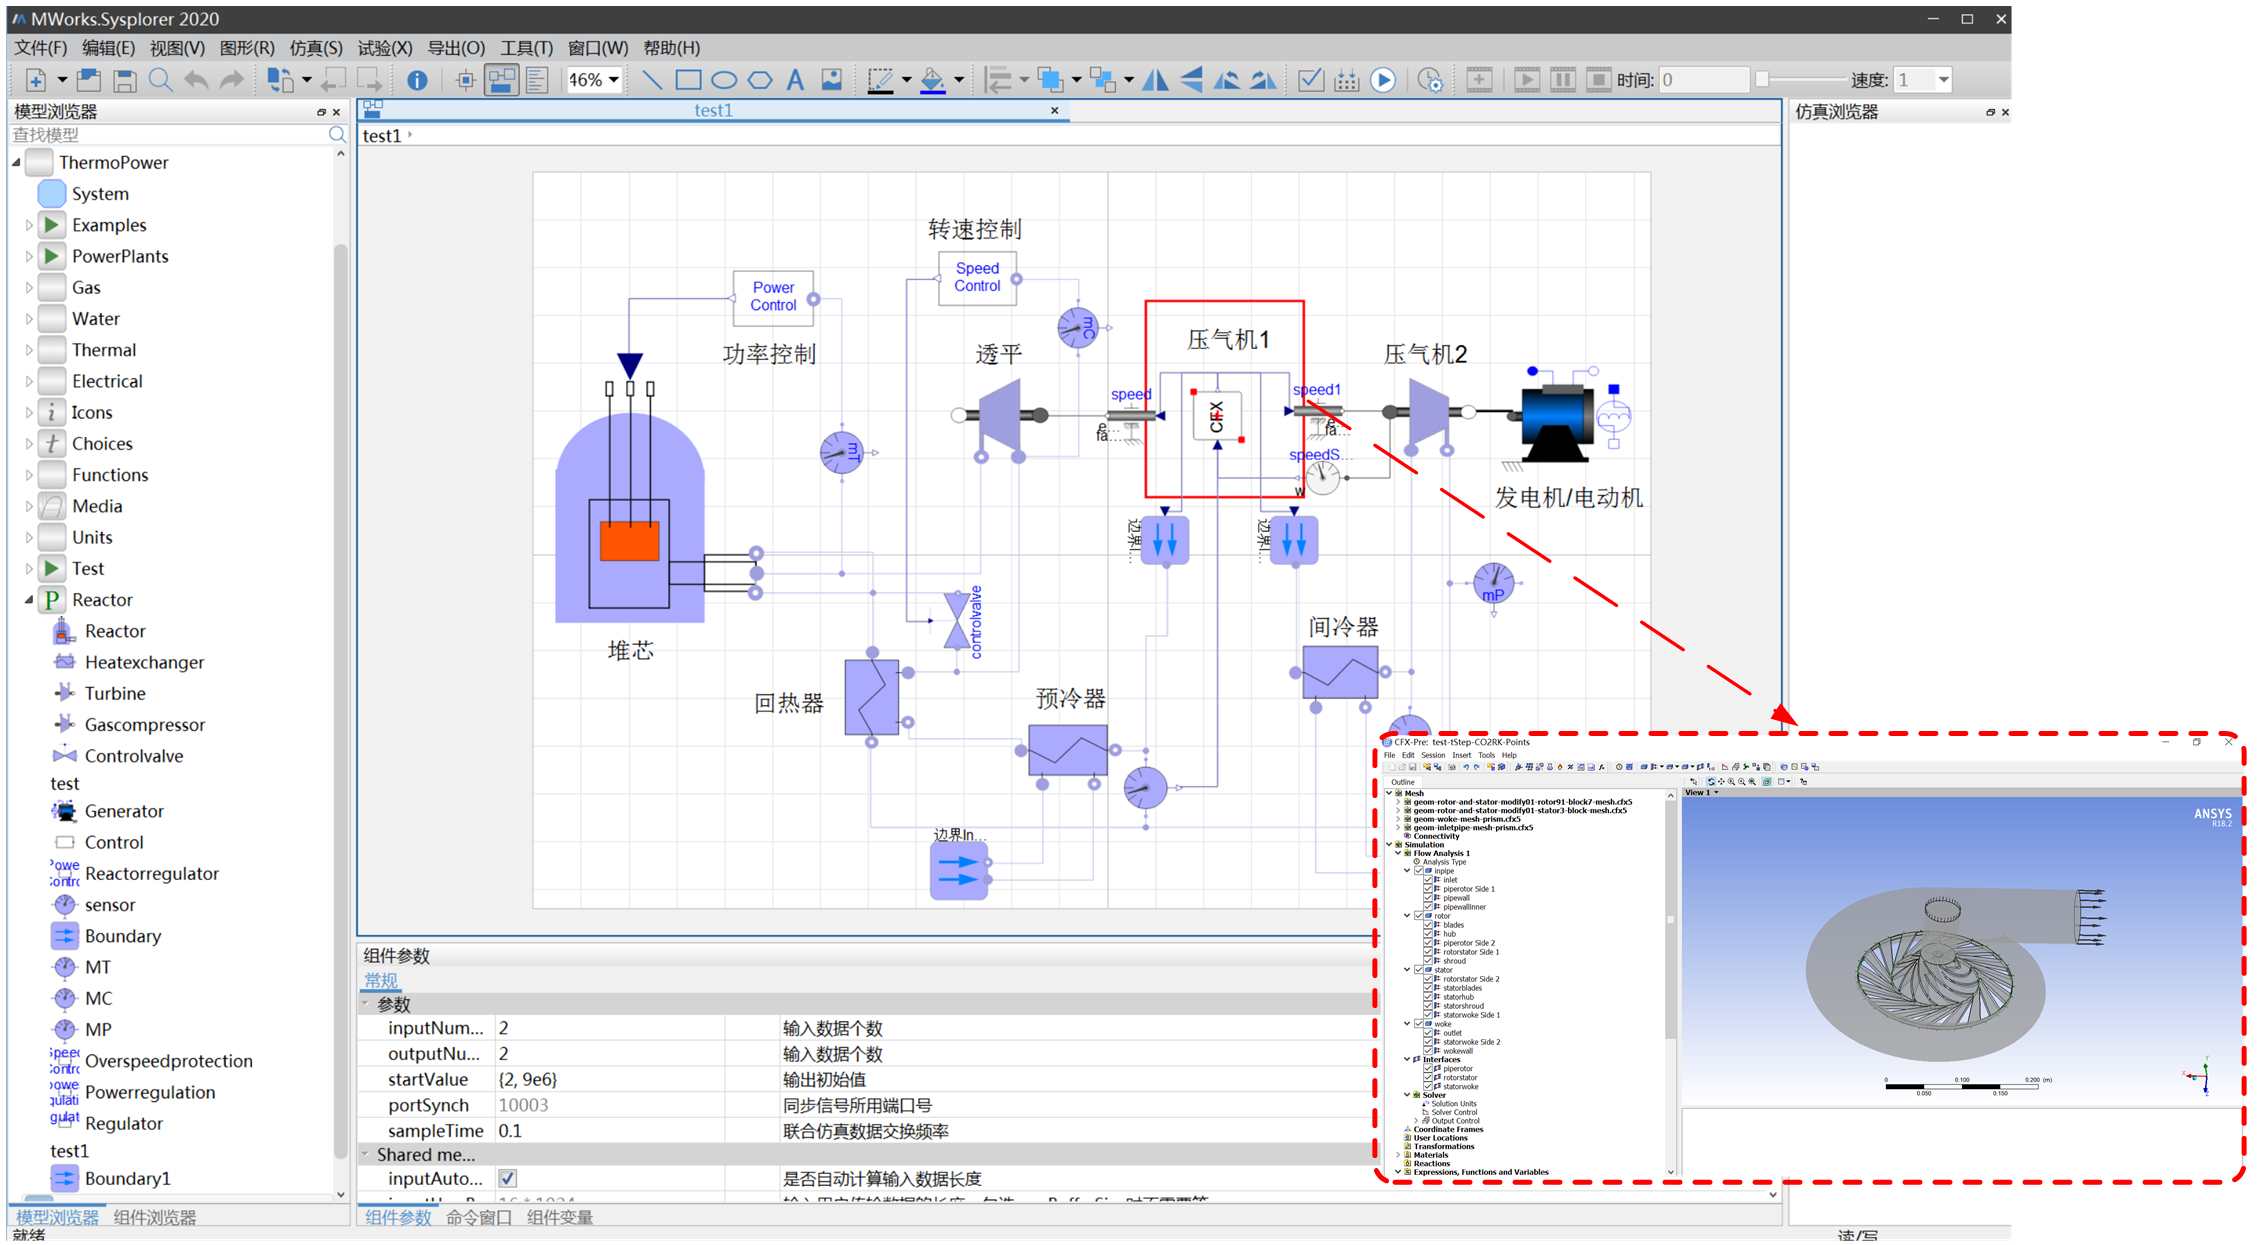Uncheck the rotor checkbox in CFX-Pre

1419,916
